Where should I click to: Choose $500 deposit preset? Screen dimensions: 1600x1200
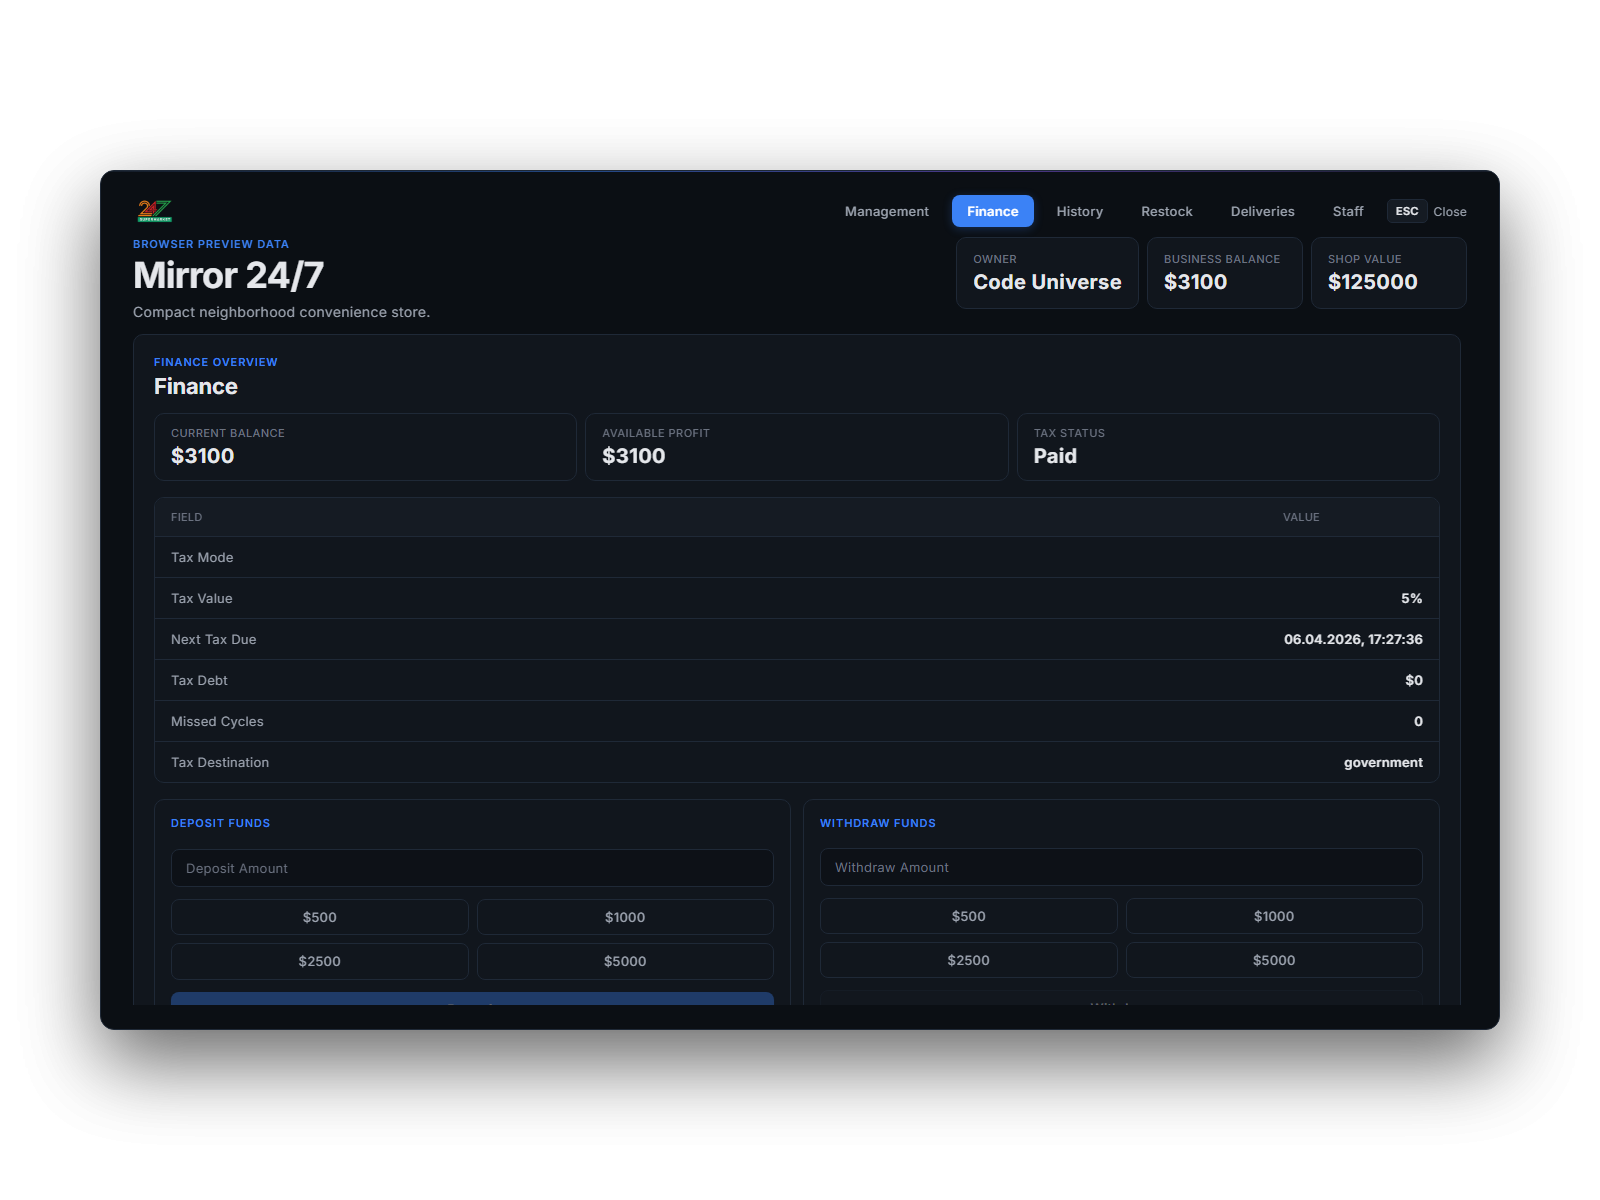[319, 917]
